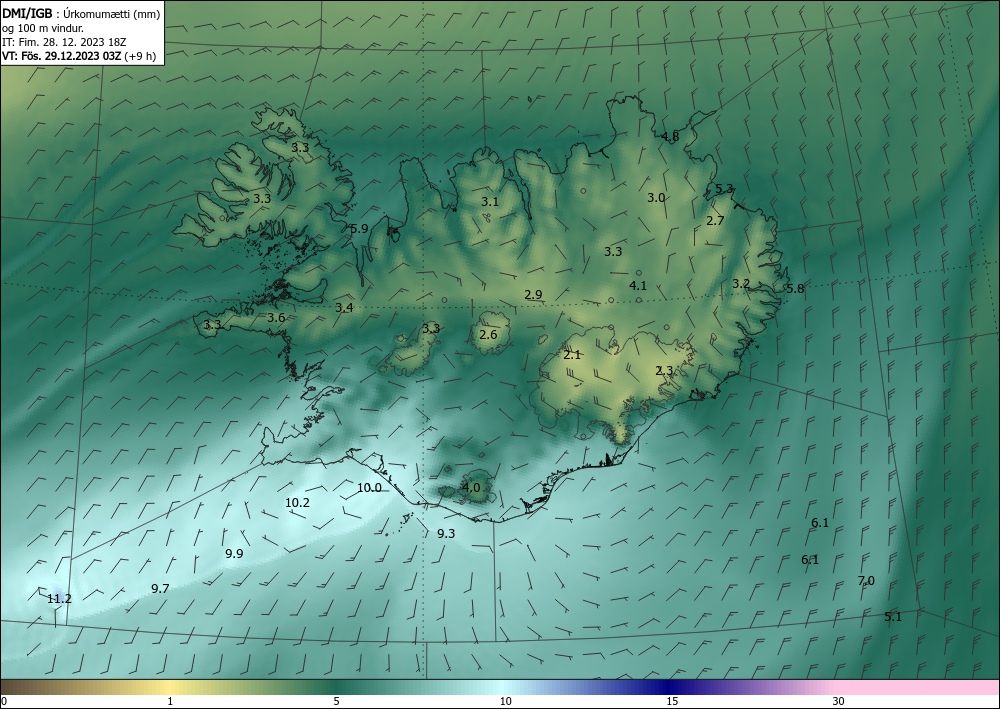This screenshot has height=709, width=1000.
Task: Click the 3.4 value in the west
Action: point(344,308)
